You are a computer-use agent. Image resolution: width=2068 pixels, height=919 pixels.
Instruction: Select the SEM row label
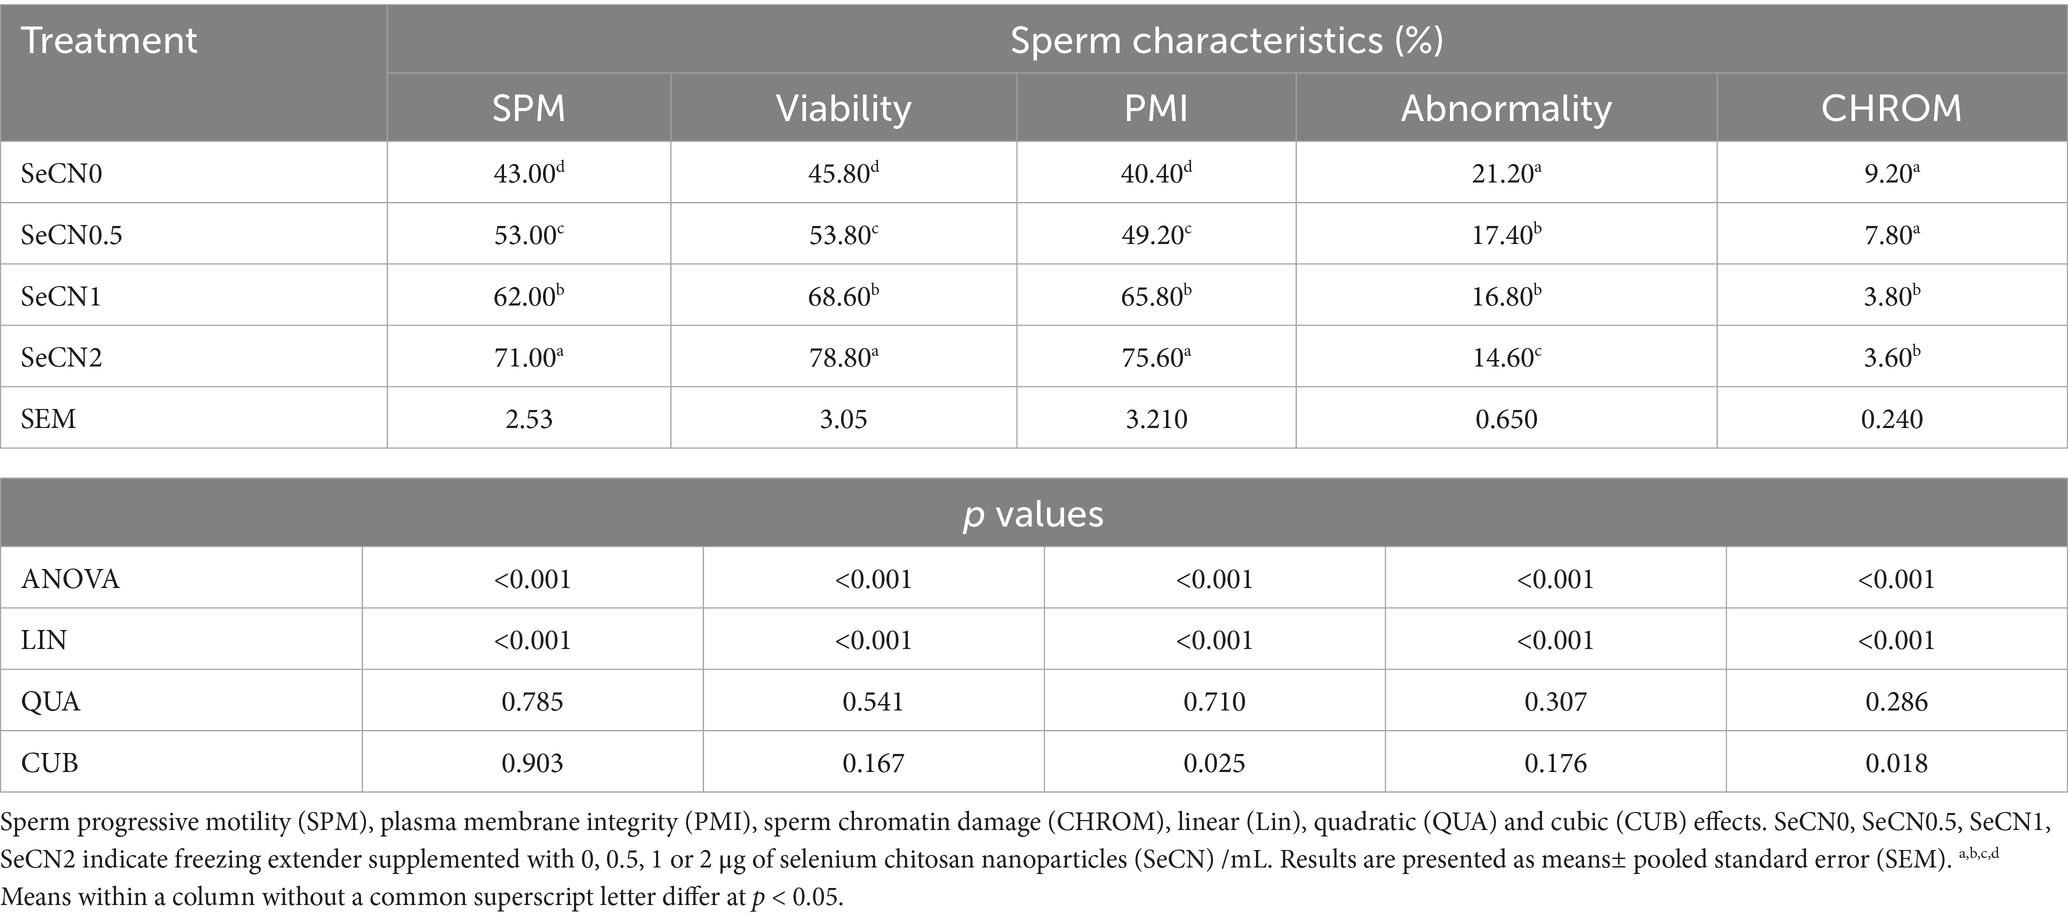[48, 419]
